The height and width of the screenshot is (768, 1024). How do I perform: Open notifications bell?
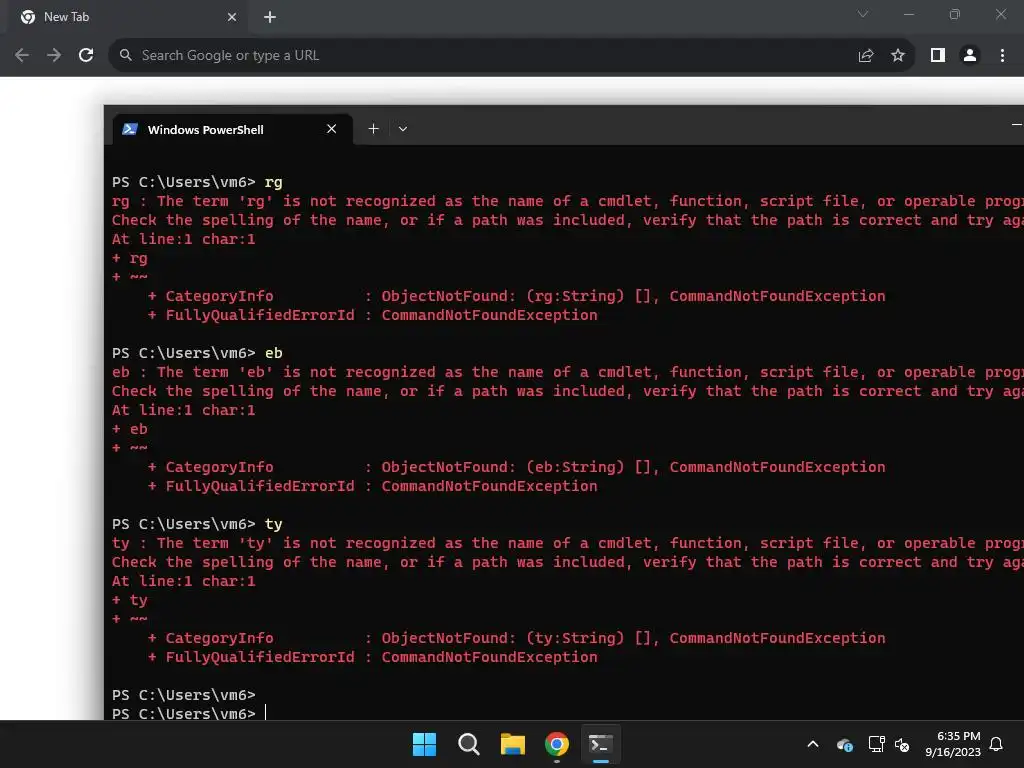click(997, 744)
